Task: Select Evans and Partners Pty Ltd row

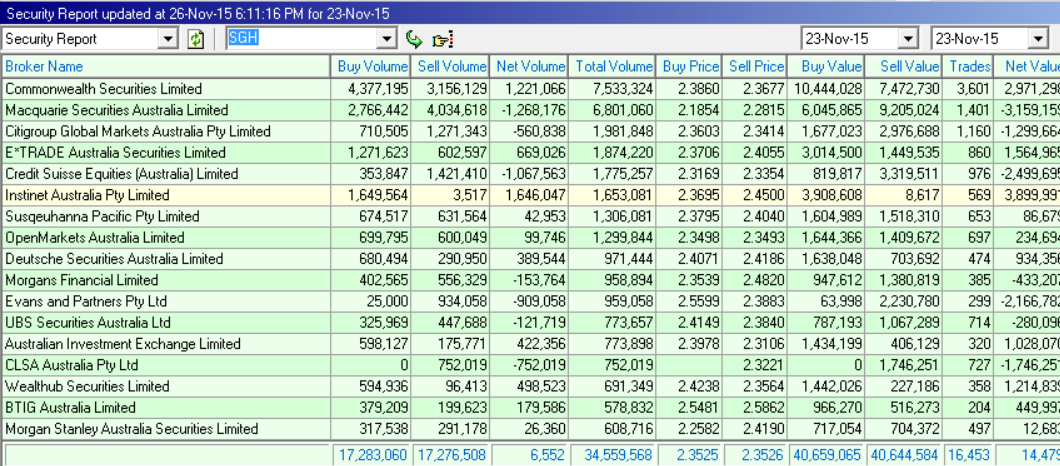Action: point(530,301)
